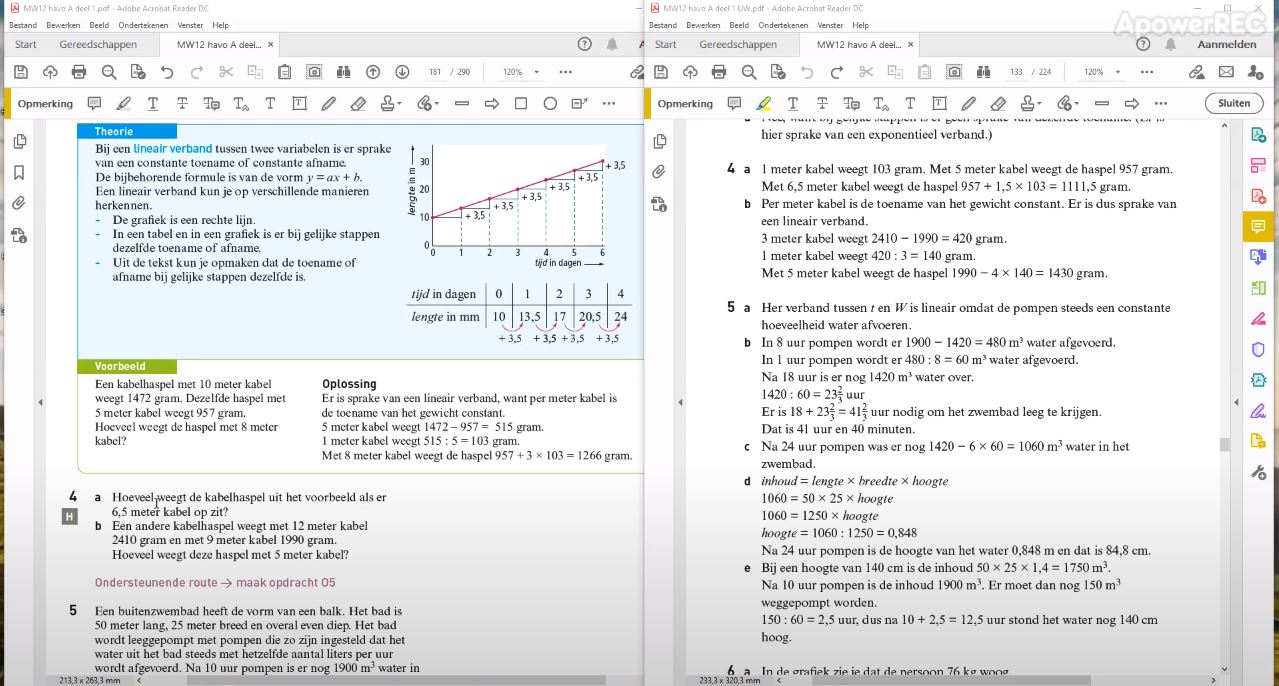Redo action in right window toolbar
Image resolution: width=1279 pixels, height=686 pixels.
pyautogui.click(x=836, y=72)
